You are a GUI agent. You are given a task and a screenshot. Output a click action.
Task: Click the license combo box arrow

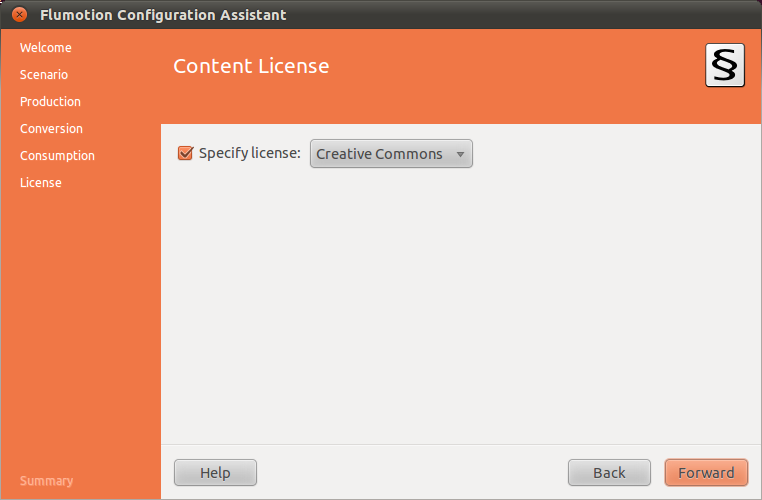(x=460, y=154)
